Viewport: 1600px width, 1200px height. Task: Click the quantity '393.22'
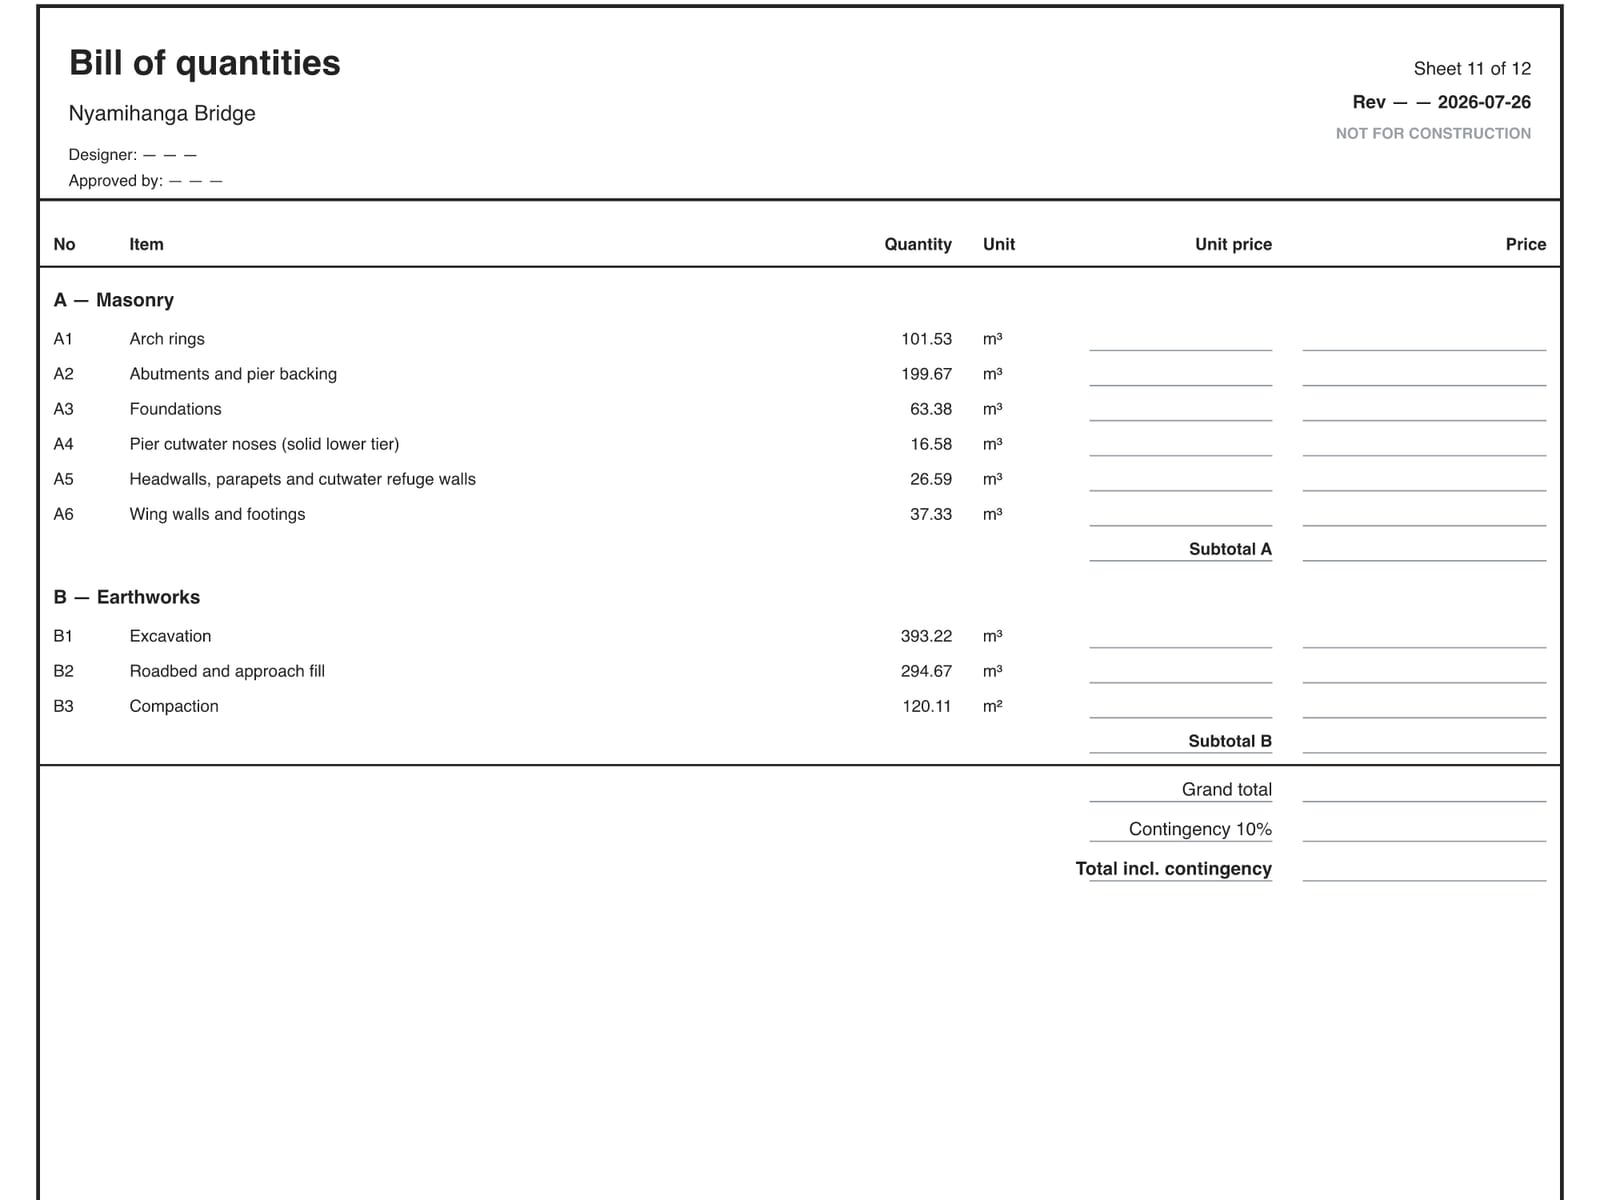pyautogui.click(x=926, y=636)
